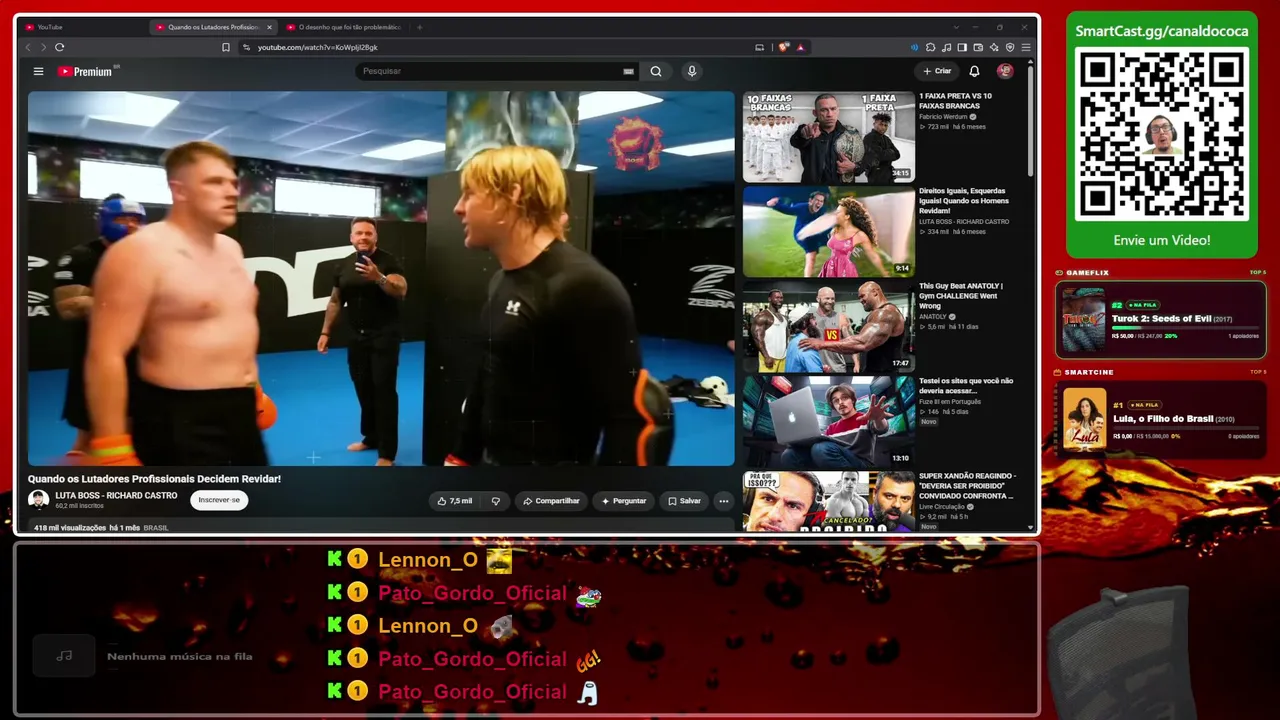Dislike the video with thumbs down
The image size is (1280, 720).
(495, 501)
